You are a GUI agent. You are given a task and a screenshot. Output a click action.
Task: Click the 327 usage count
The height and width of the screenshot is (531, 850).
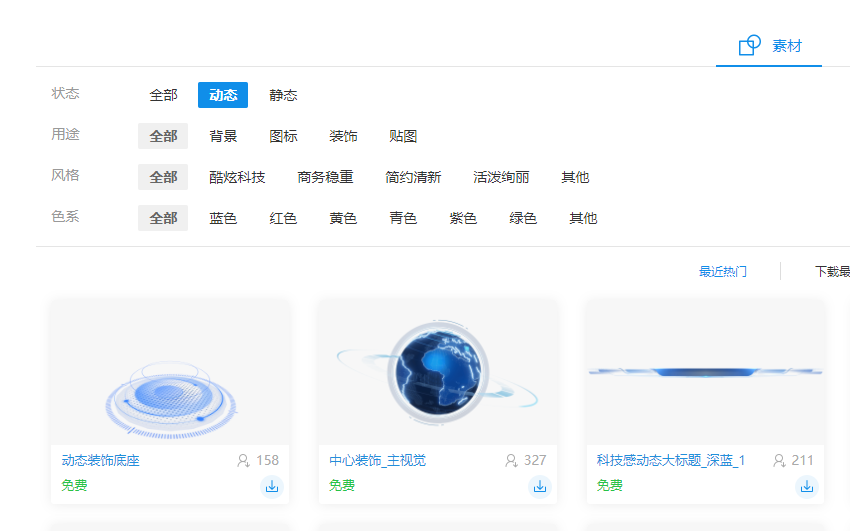[535, 461]
